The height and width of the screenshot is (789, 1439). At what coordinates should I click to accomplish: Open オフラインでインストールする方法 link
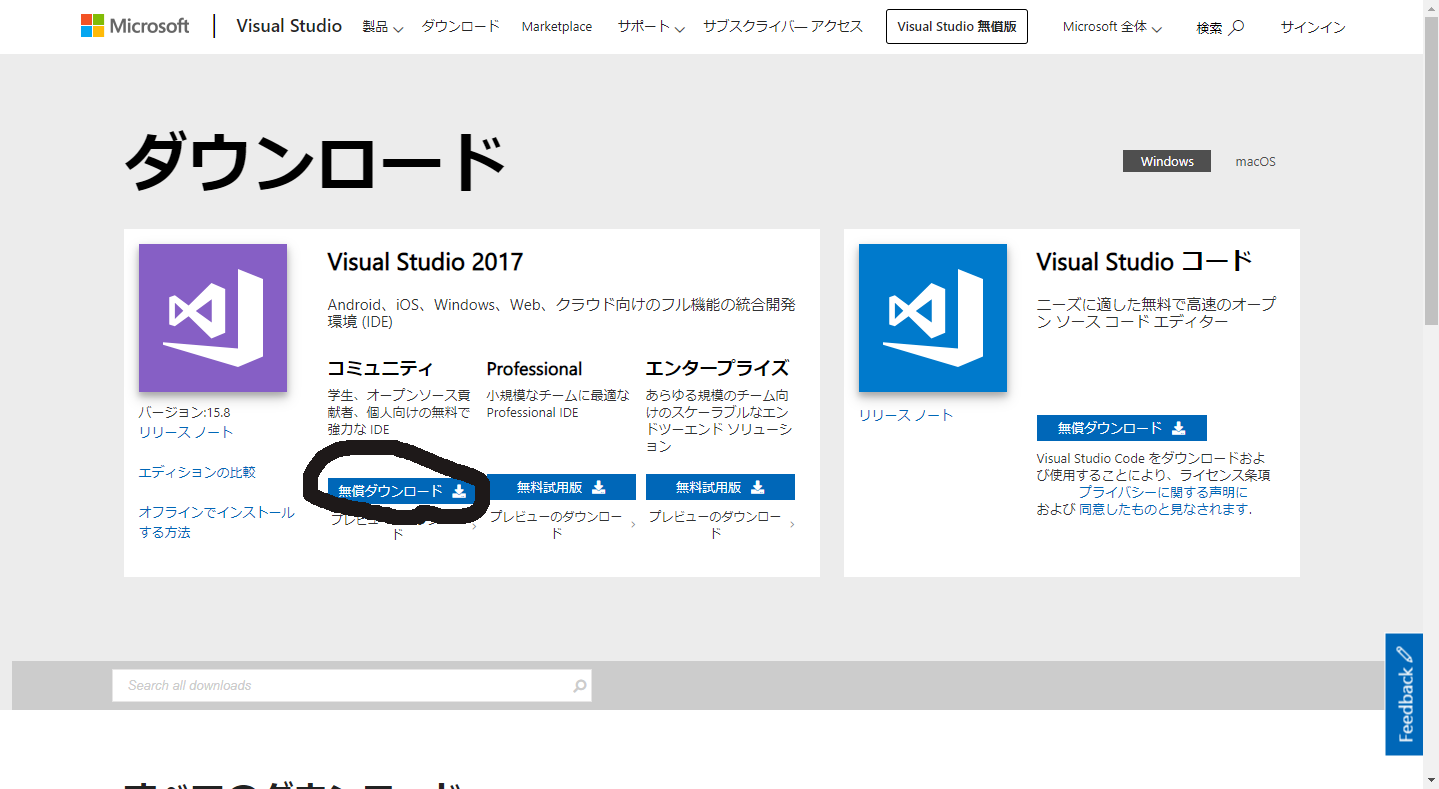click(x=217, y=522)
